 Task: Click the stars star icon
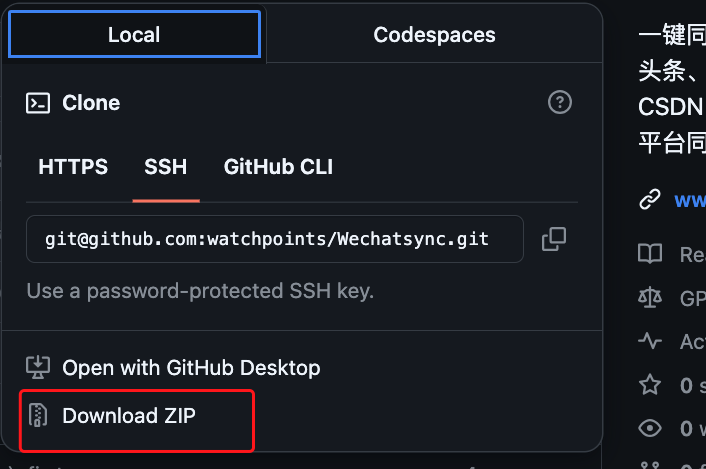[650, 385]
